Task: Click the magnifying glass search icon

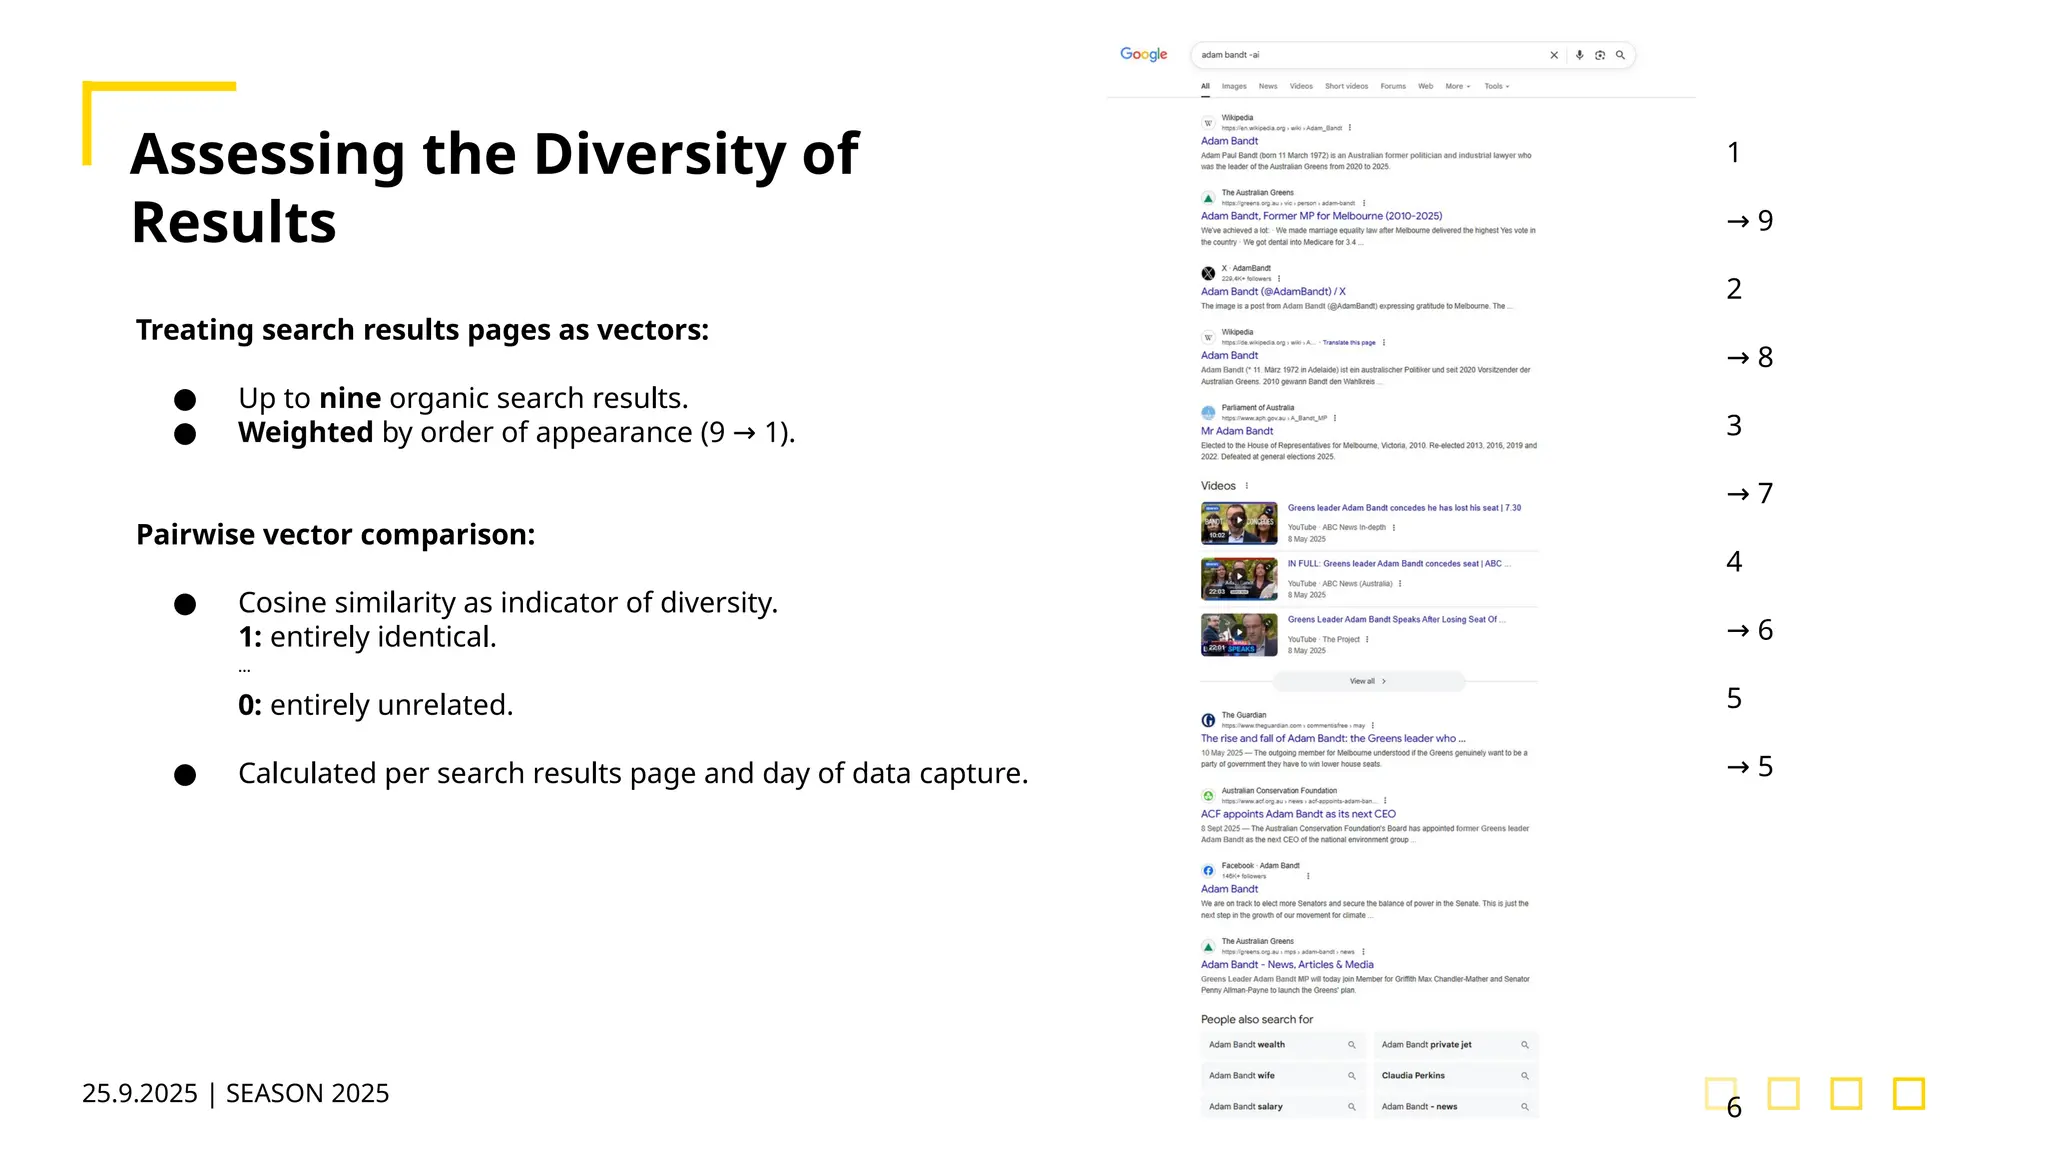Action: (x=1620, y=55)
